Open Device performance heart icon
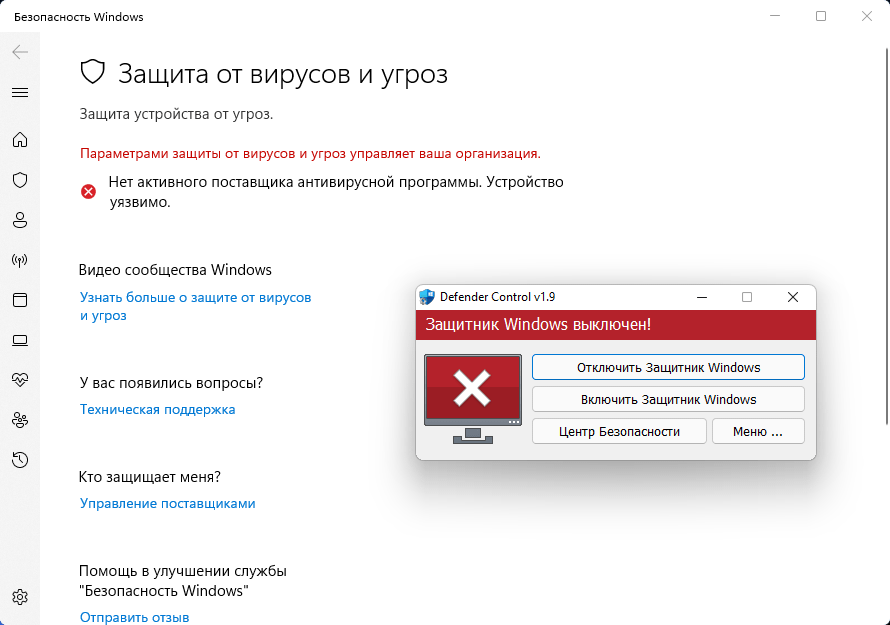The height and width of the screenshot is (625, 890). click(x=20, y=380)
